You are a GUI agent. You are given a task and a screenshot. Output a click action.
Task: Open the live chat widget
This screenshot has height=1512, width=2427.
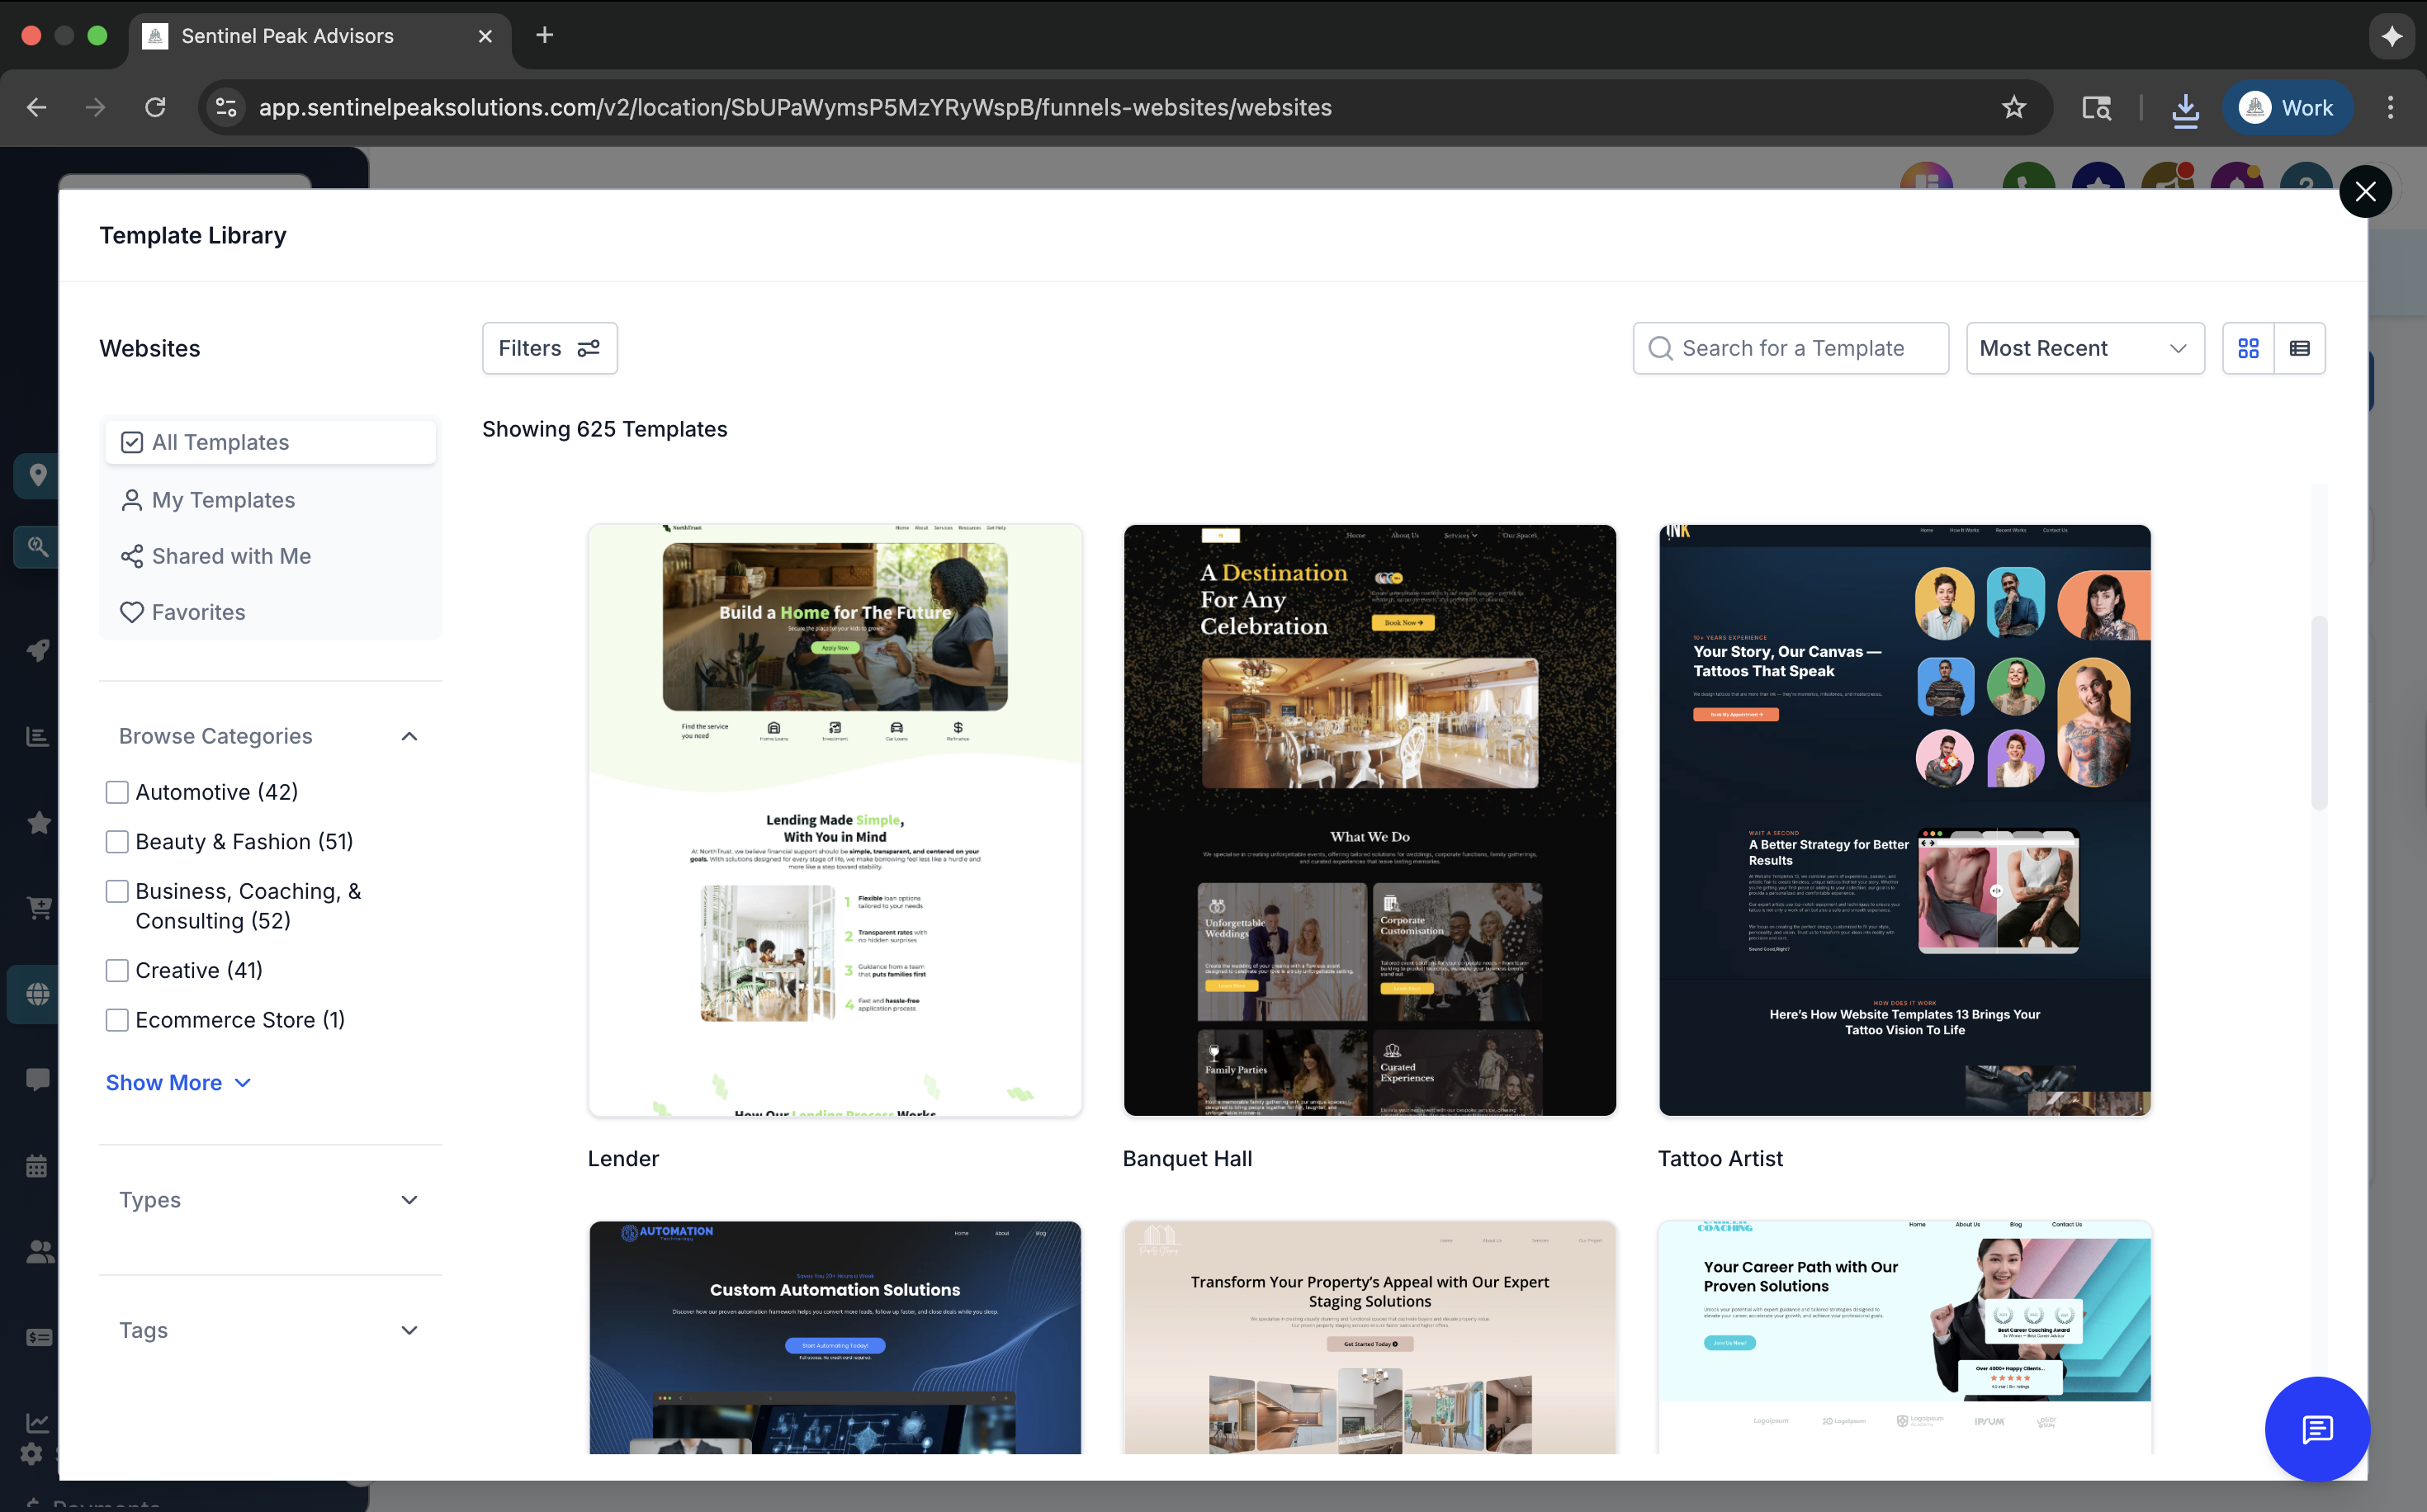2317,1429
